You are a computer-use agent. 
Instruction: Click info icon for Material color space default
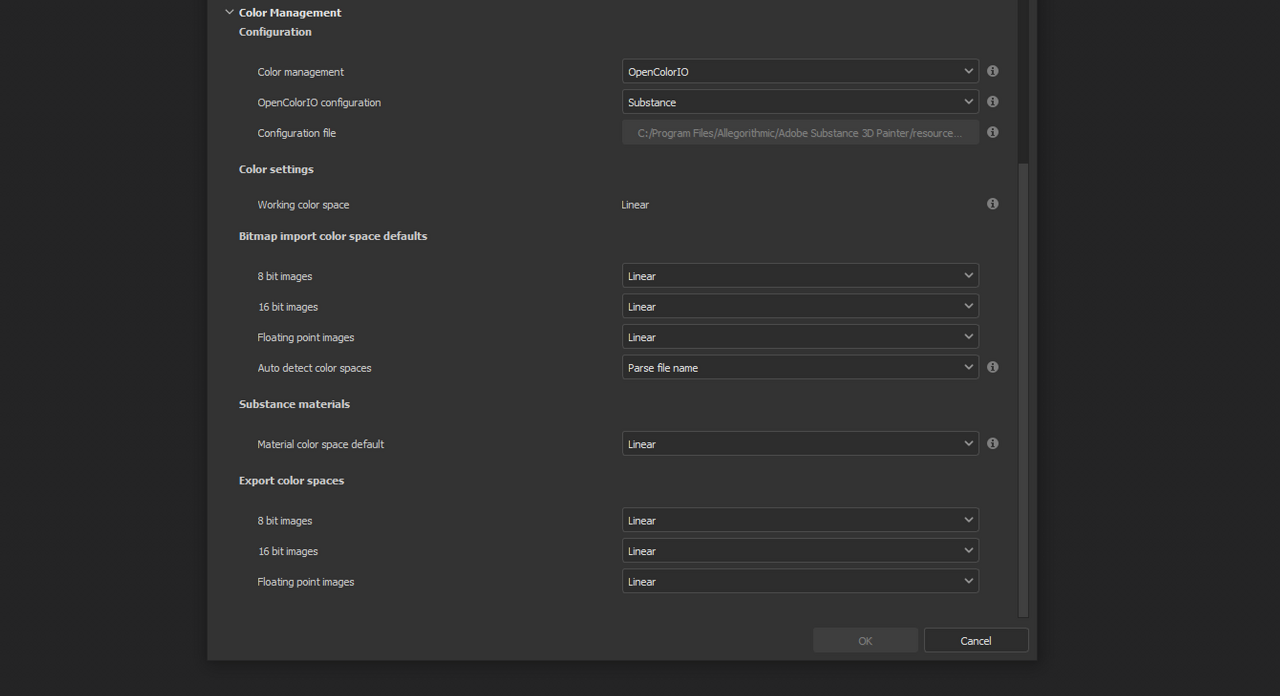(993, 443)
